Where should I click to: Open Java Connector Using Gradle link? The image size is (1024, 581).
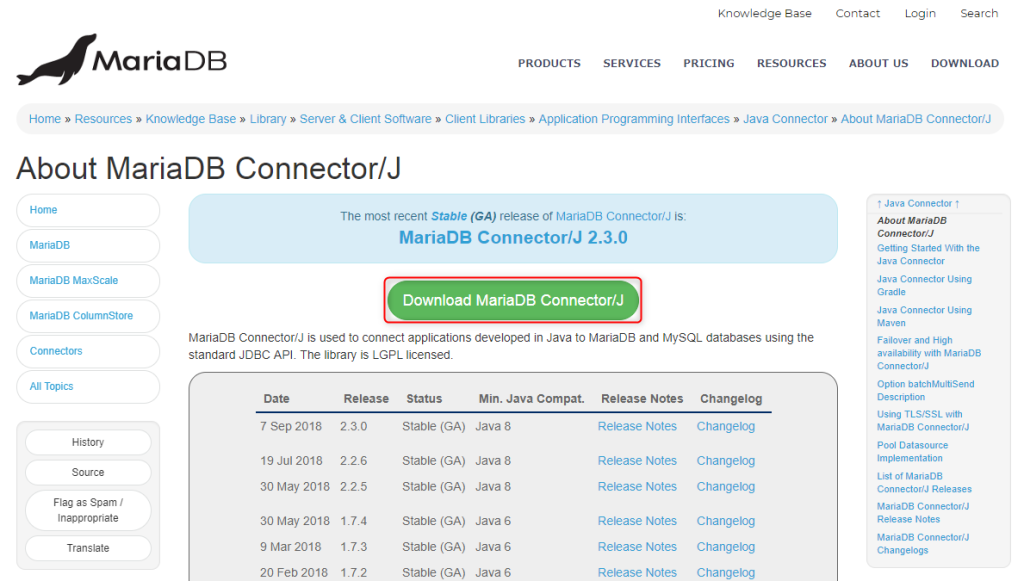[x=924, y=285]
